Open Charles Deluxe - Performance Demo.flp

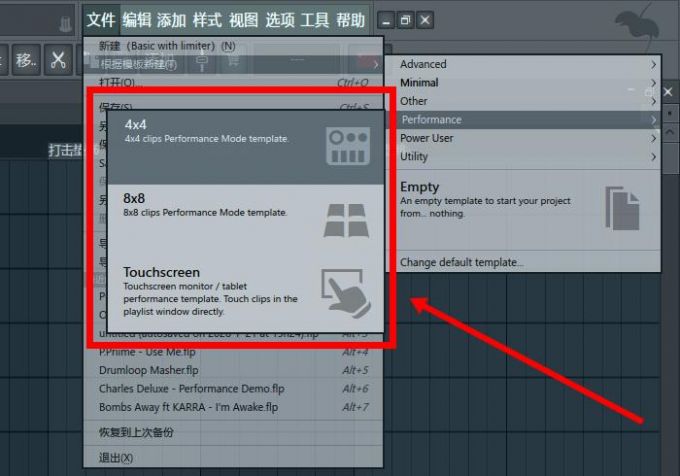[x=233, y=389]
